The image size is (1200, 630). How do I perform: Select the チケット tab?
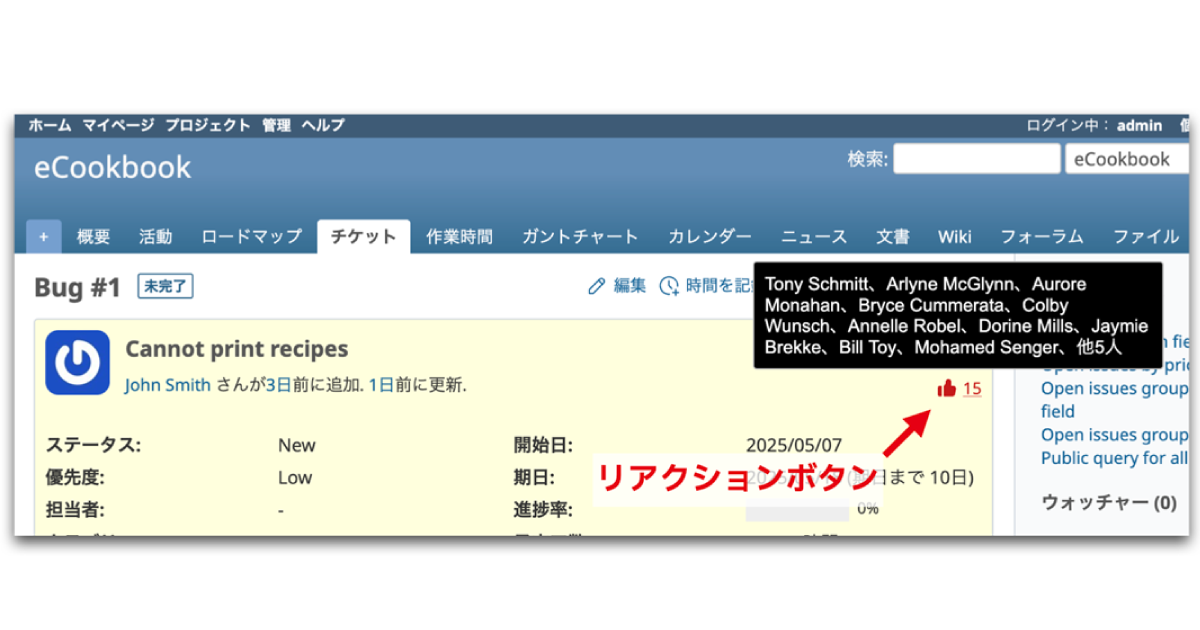tap(364, 237)
